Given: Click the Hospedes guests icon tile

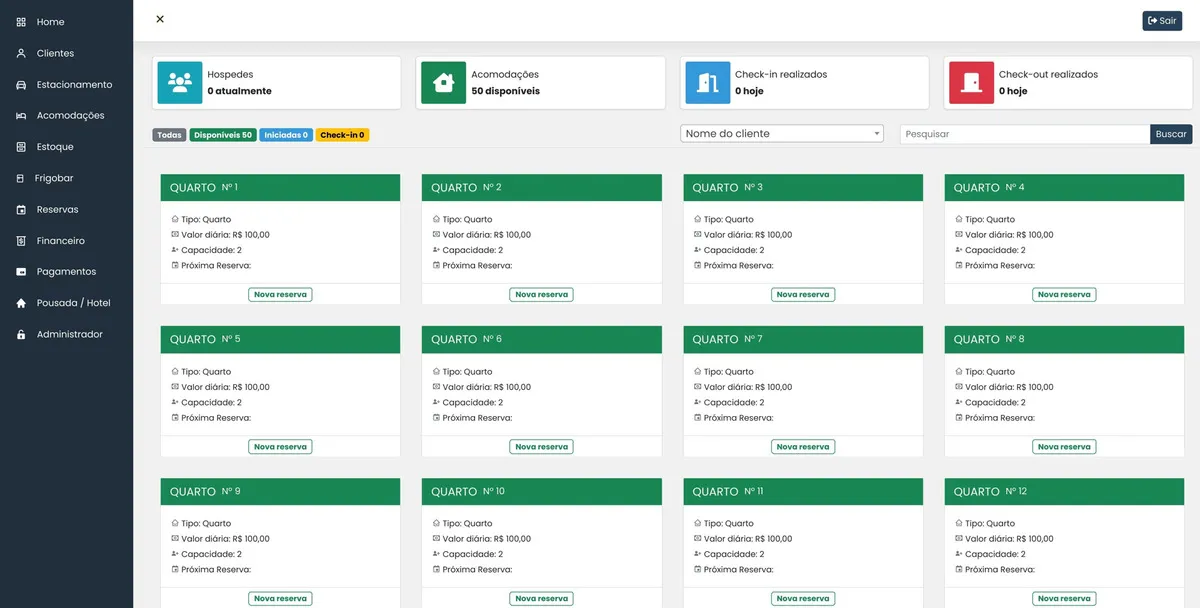Looking at the screenshot, I should pyautogui.click(x=180, y=83).
